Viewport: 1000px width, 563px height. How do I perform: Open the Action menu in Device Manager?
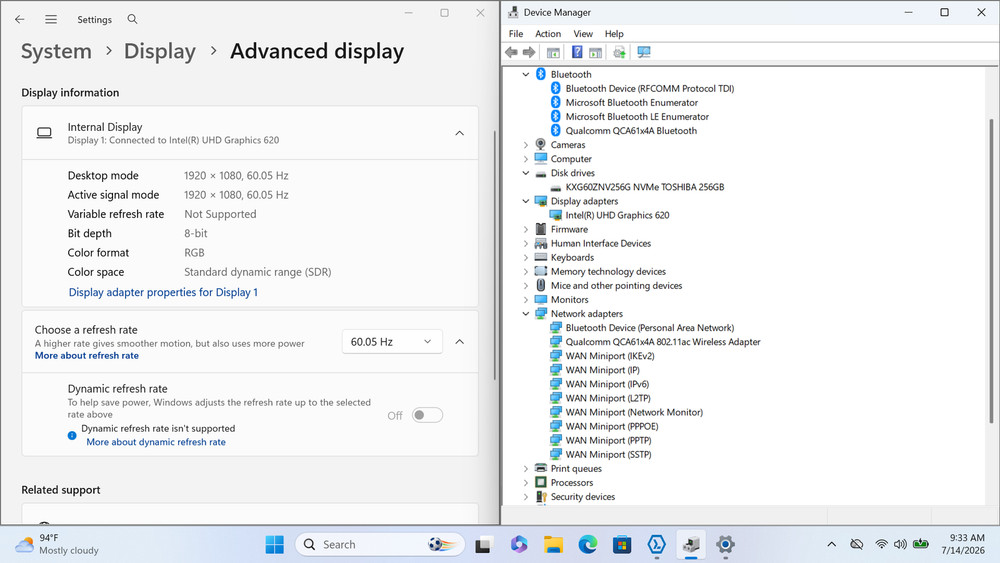click(548, 34)
